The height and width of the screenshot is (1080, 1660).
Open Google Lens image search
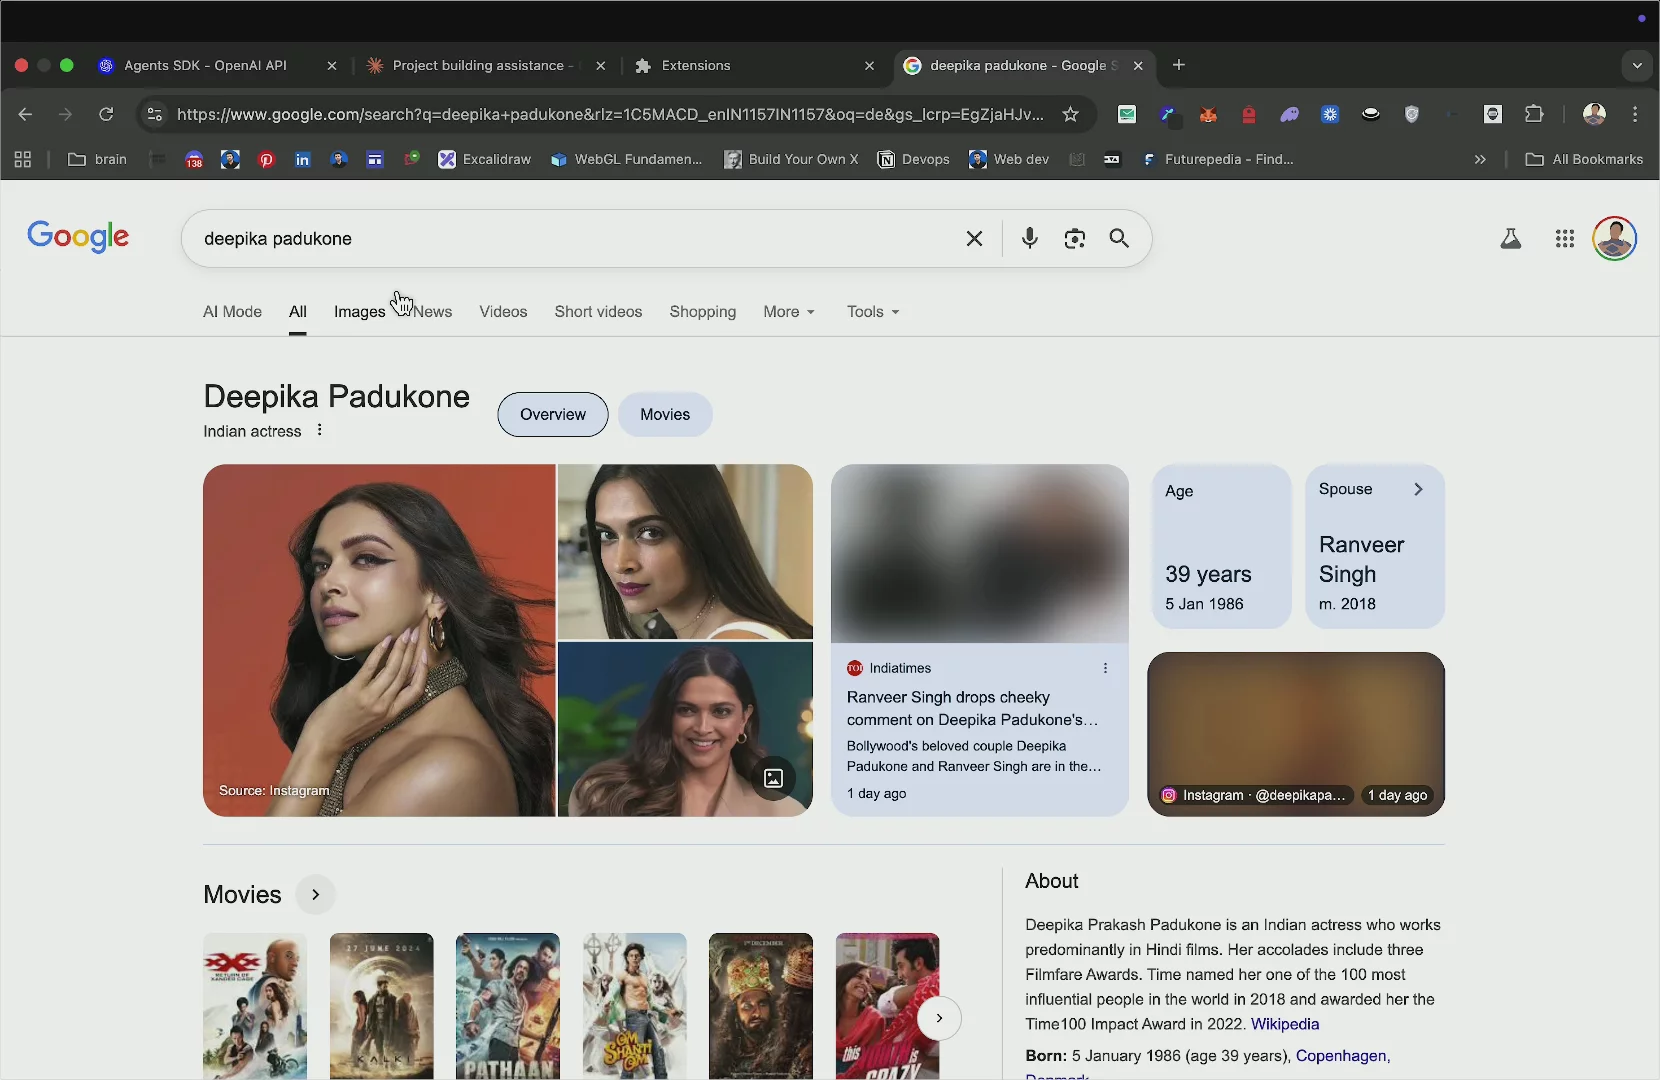coord(1074,238)
